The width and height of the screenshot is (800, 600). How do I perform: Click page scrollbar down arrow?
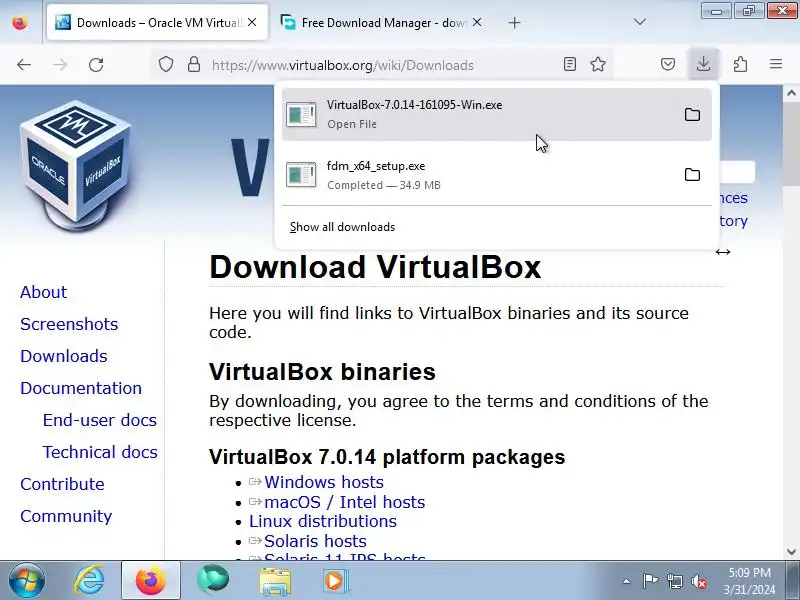[791, 552]
